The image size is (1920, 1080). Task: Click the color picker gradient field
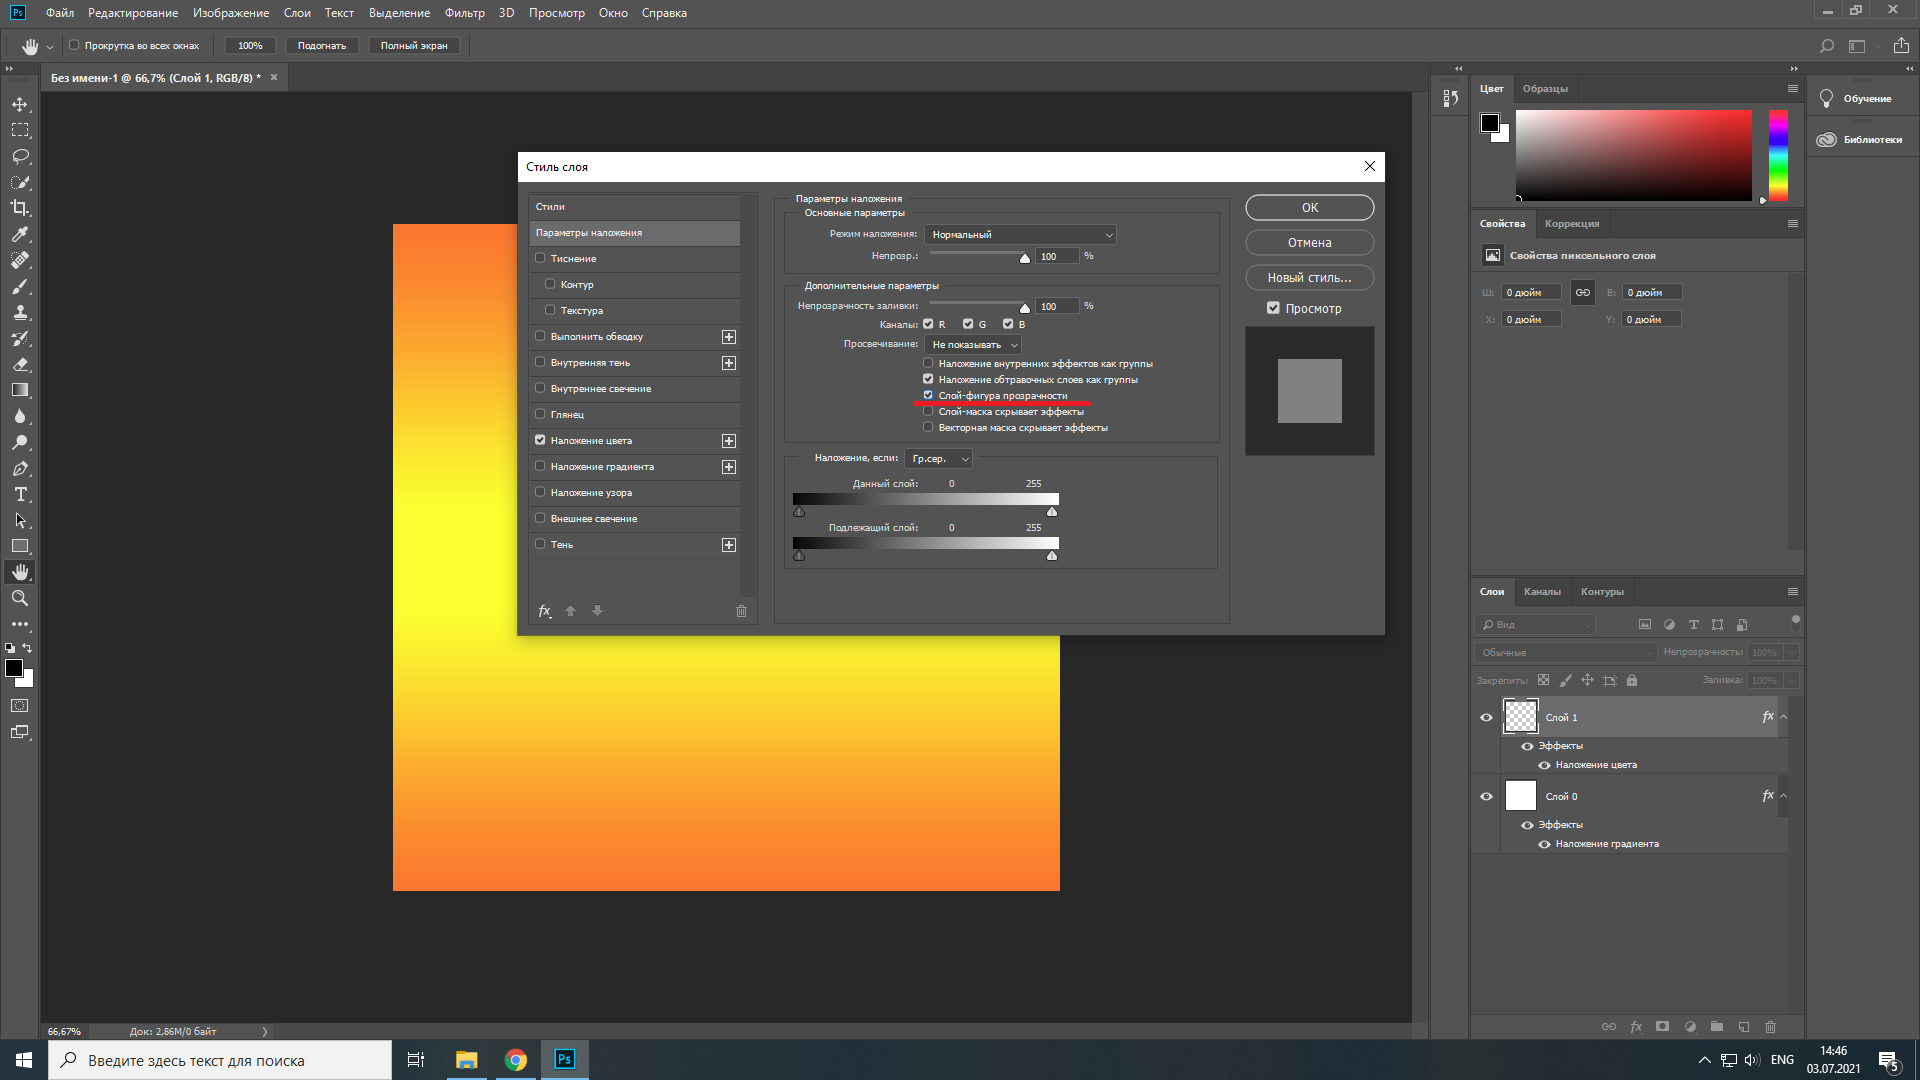click(x=1634, y=155)
